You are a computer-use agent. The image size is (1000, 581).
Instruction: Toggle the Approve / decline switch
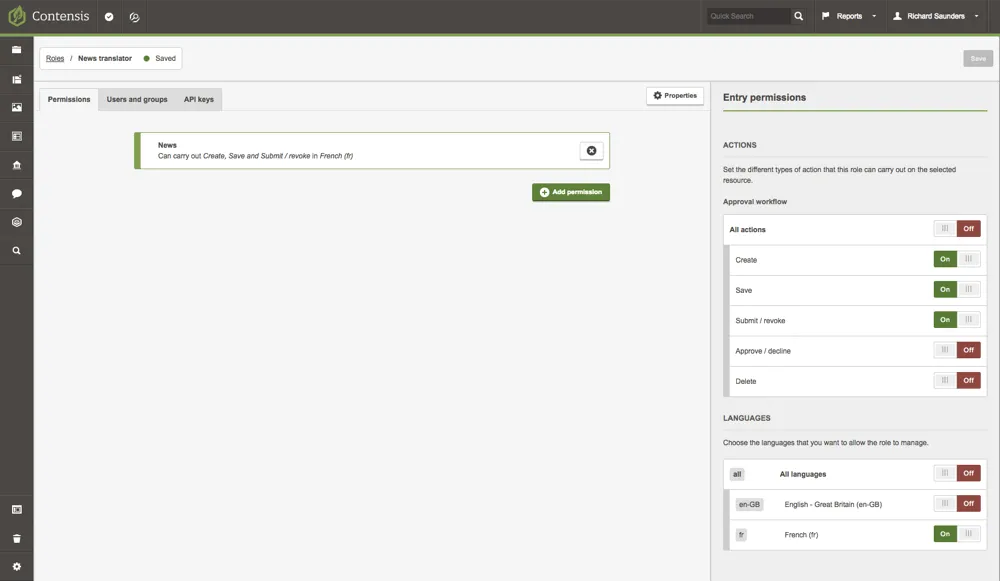click(x=957, y=350)
